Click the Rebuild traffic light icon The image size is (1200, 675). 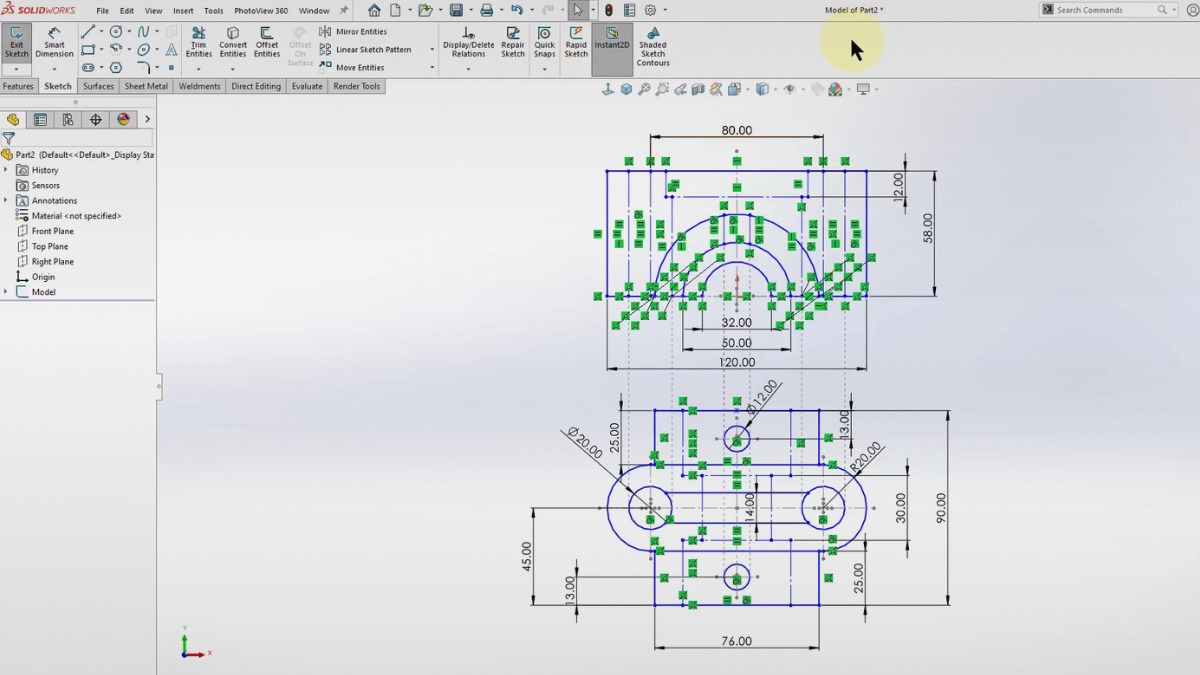pyautogui.click(x=609, y=10)
